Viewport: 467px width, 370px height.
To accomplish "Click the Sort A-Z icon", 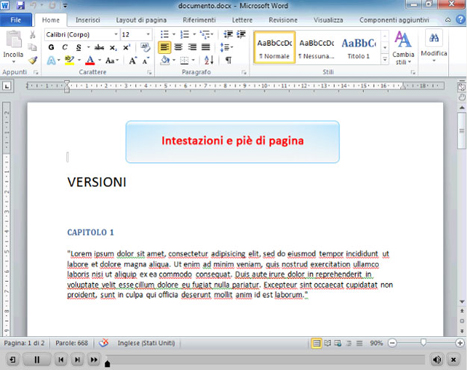I will coord(209,60).
